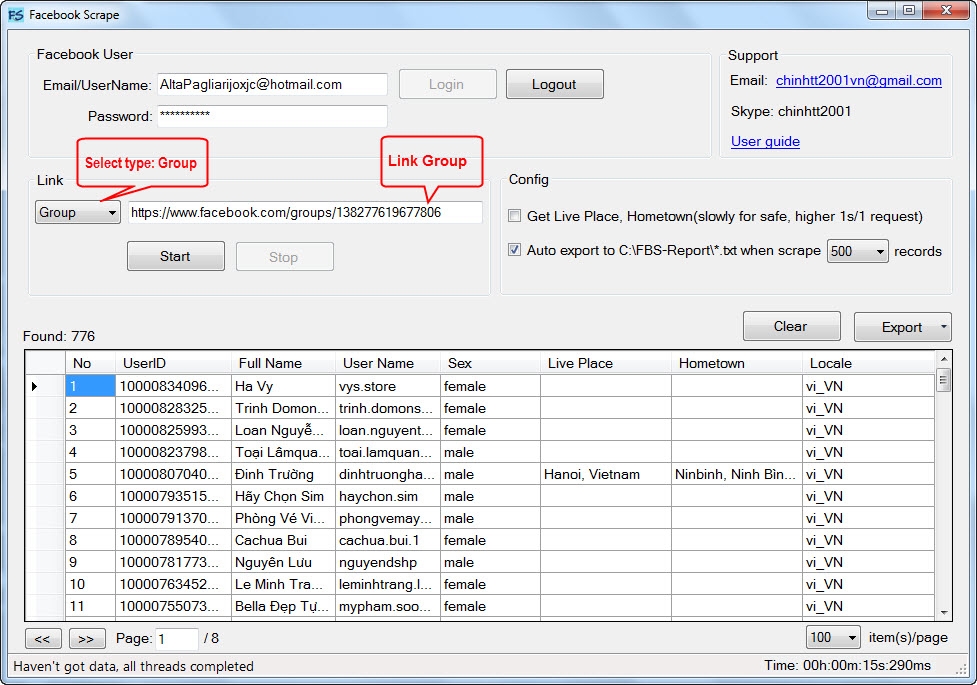Click the Email/UserName input field
Screen dimensions: 977x685
tap(272, 85)
